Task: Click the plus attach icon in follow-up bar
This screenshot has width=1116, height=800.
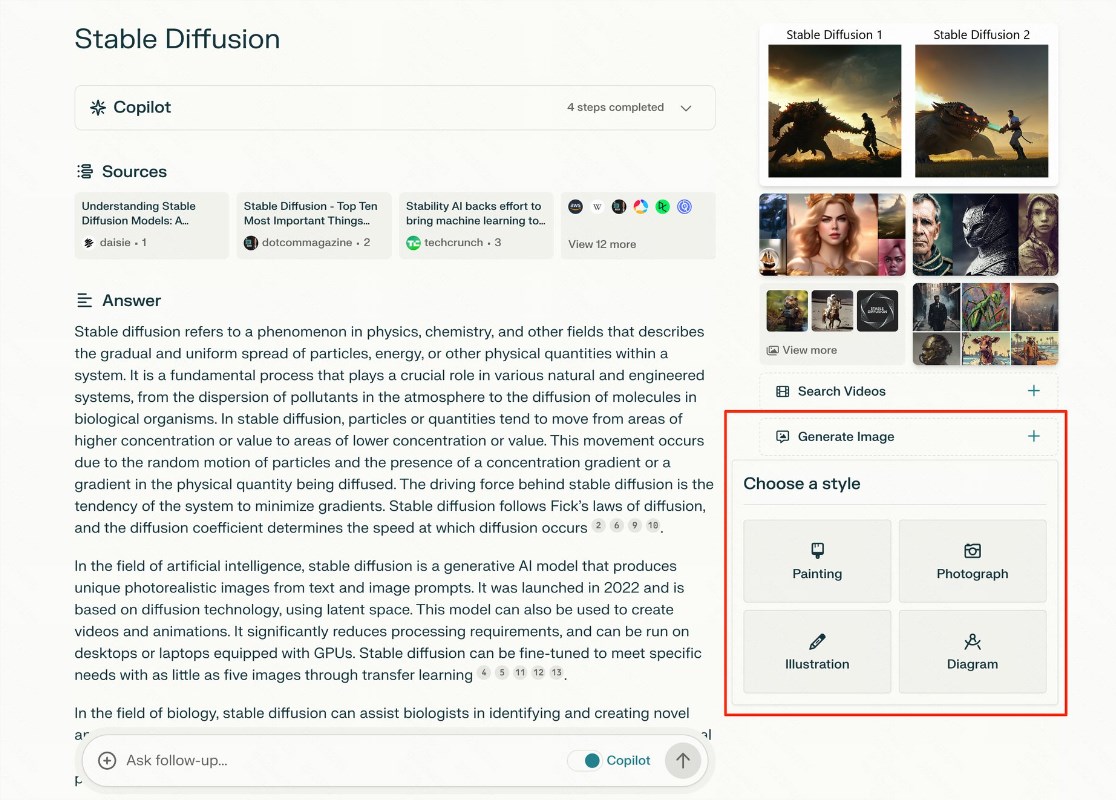Action: [x=107, y=760]
